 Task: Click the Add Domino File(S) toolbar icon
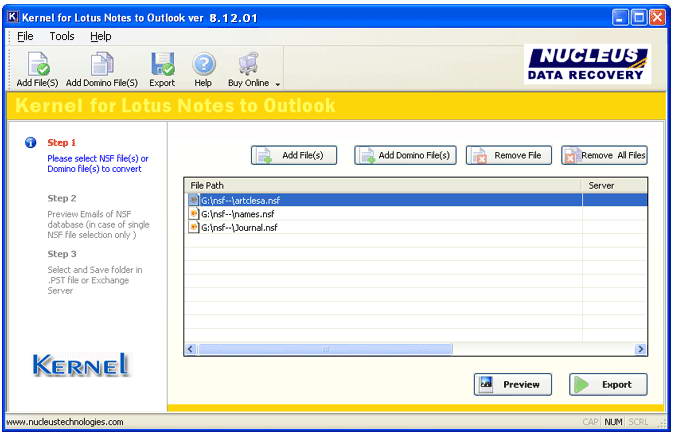tap(102, 64)
